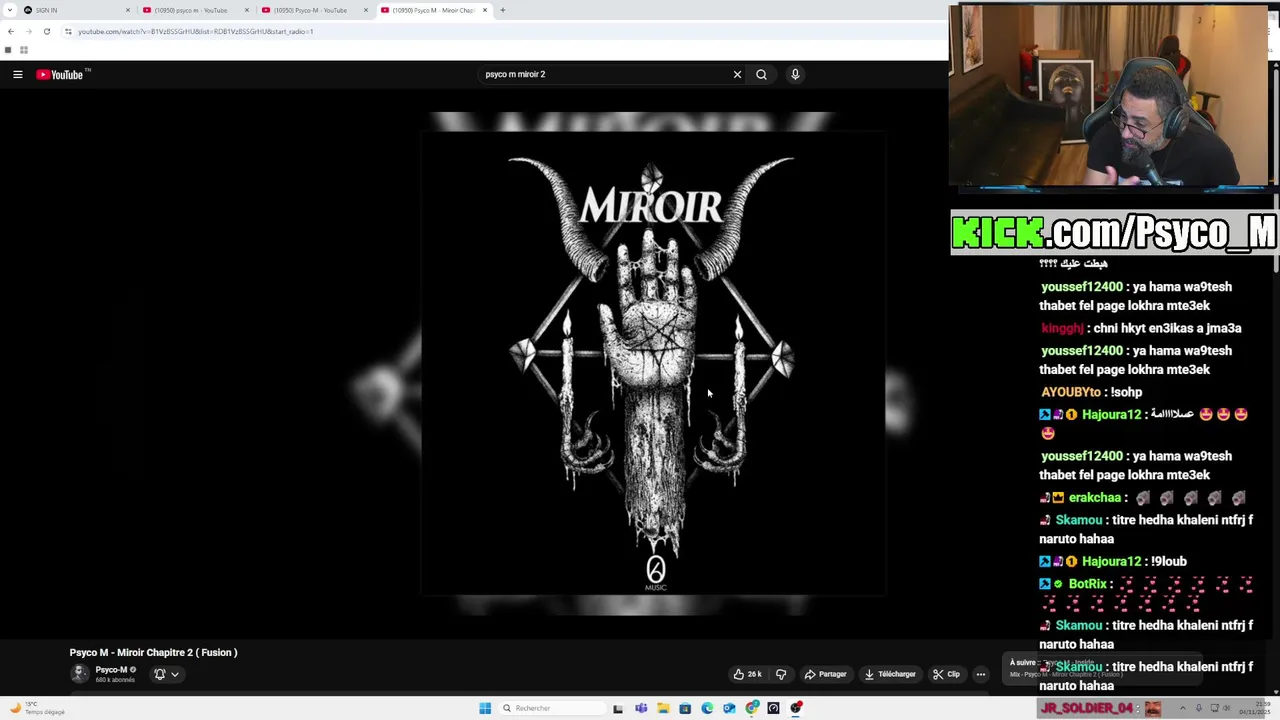1280x720 pixels.
Task: Close the psyco m - YouTube tab
Action: coord(246,10)
